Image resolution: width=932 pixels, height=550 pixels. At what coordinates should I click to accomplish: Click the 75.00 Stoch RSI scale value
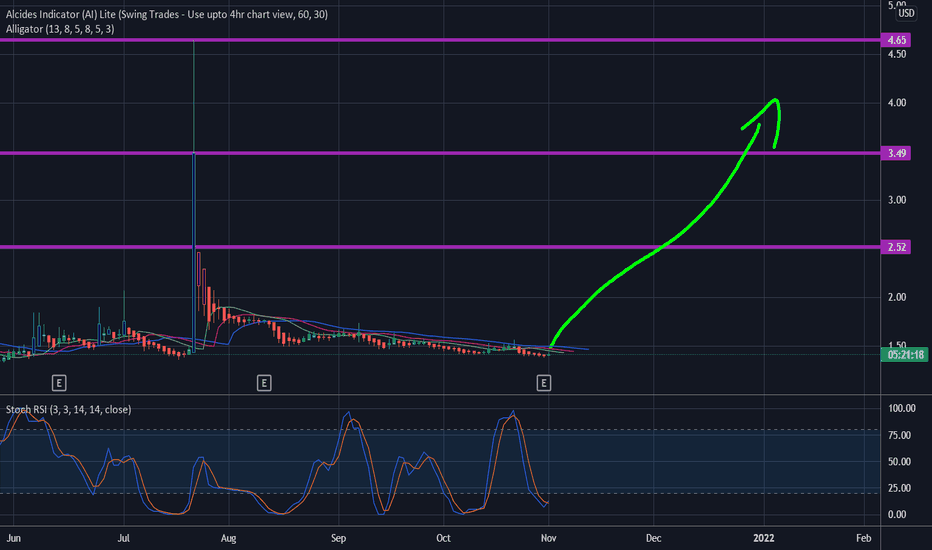(899, 435)
